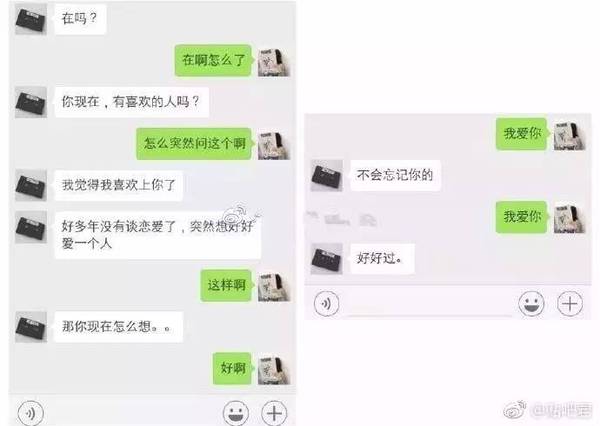
Task: Tap the '好好过。' message bubble
Action: click(382, 258)
